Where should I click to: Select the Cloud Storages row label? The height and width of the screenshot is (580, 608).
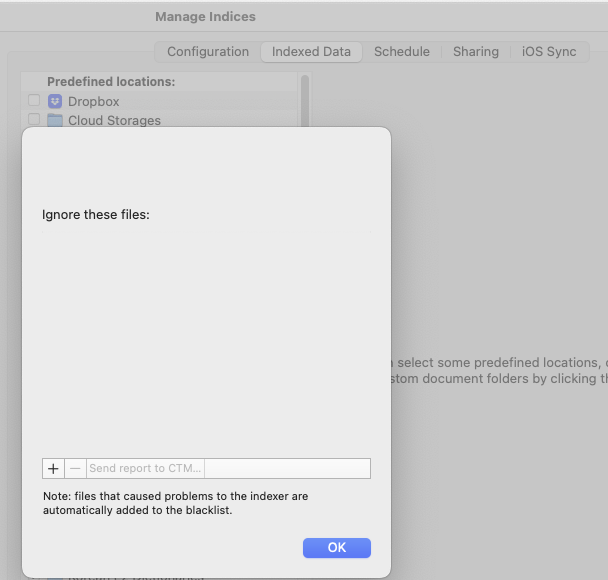[x=114, y=120]
